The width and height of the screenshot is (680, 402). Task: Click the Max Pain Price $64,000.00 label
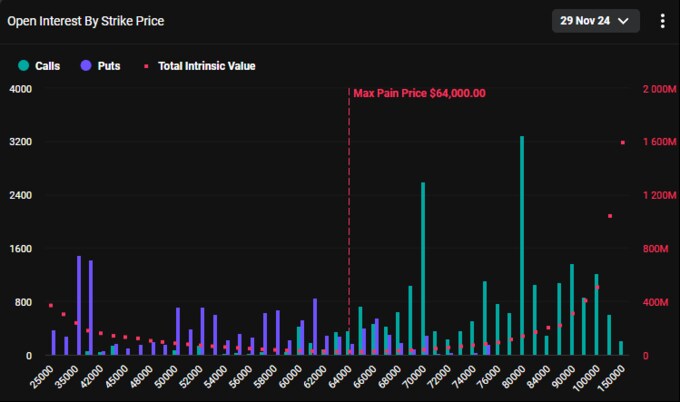(419, 93)
